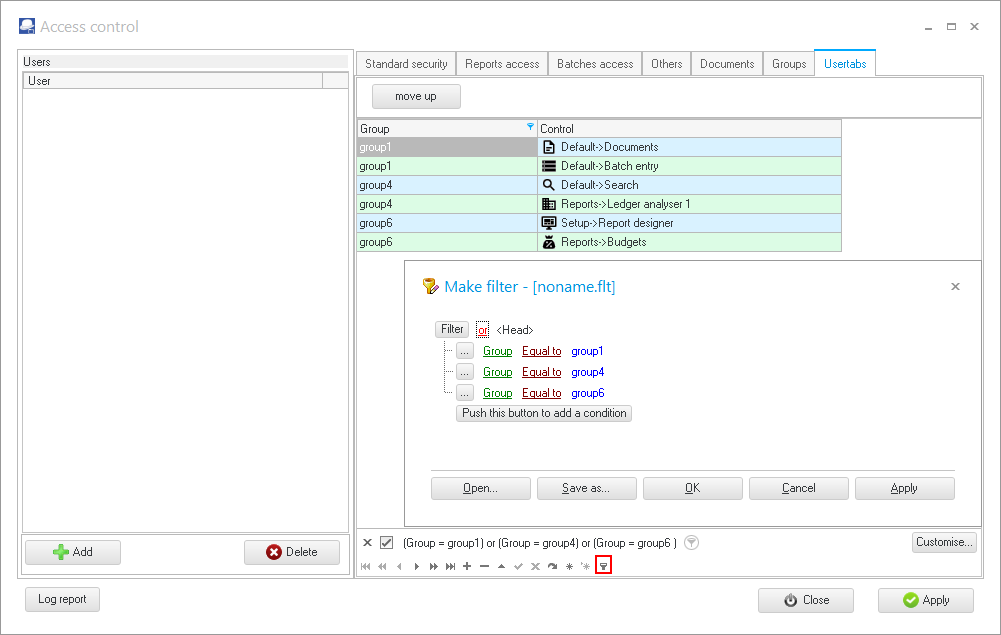Click the Ledger analyser building icon

(x=548, y=204)
